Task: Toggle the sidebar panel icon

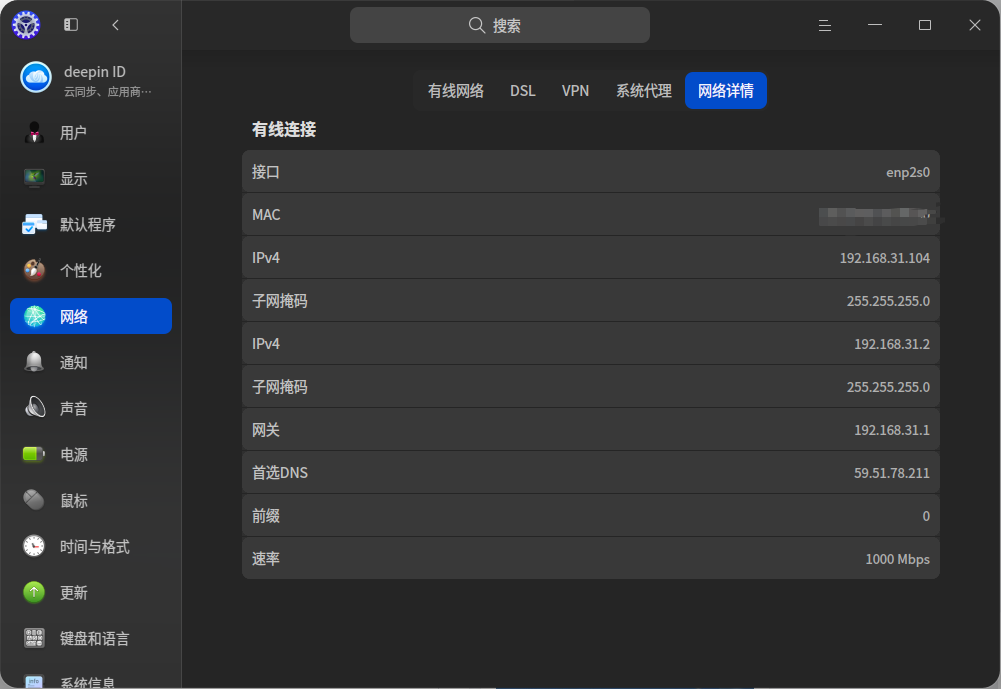Action: click(x=71, y=25)
